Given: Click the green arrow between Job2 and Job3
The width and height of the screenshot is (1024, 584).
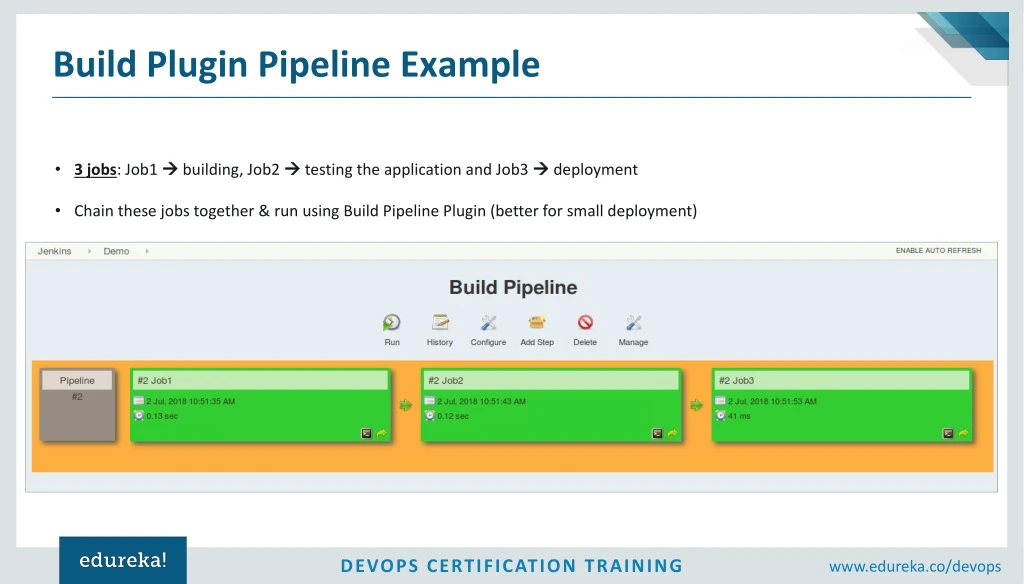Looking at the screenshot, I should [x=696, y=405].
